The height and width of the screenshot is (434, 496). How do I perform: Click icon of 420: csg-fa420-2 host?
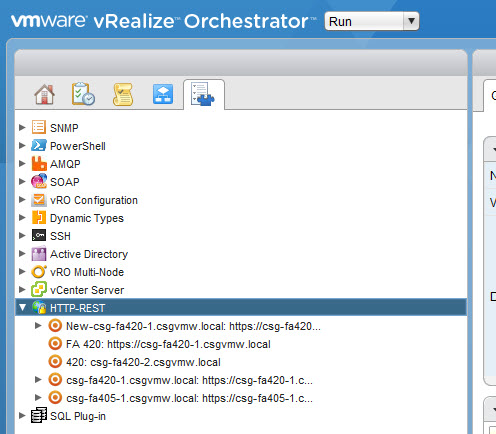[55, 361]
